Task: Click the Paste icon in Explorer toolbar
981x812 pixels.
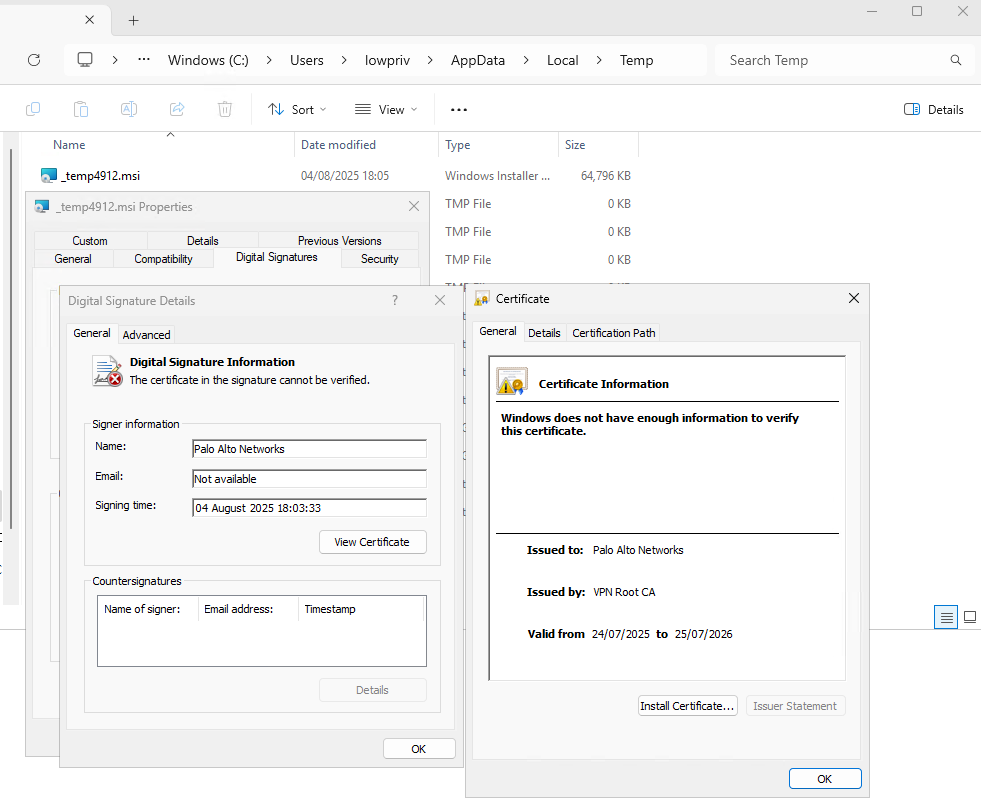Action: (81, 109)
